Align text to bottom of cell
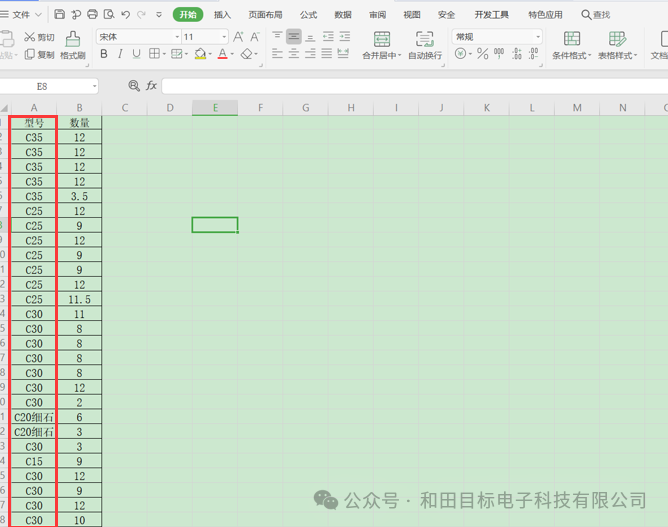This screenshot has width=668, height=527. coord(310,37)
